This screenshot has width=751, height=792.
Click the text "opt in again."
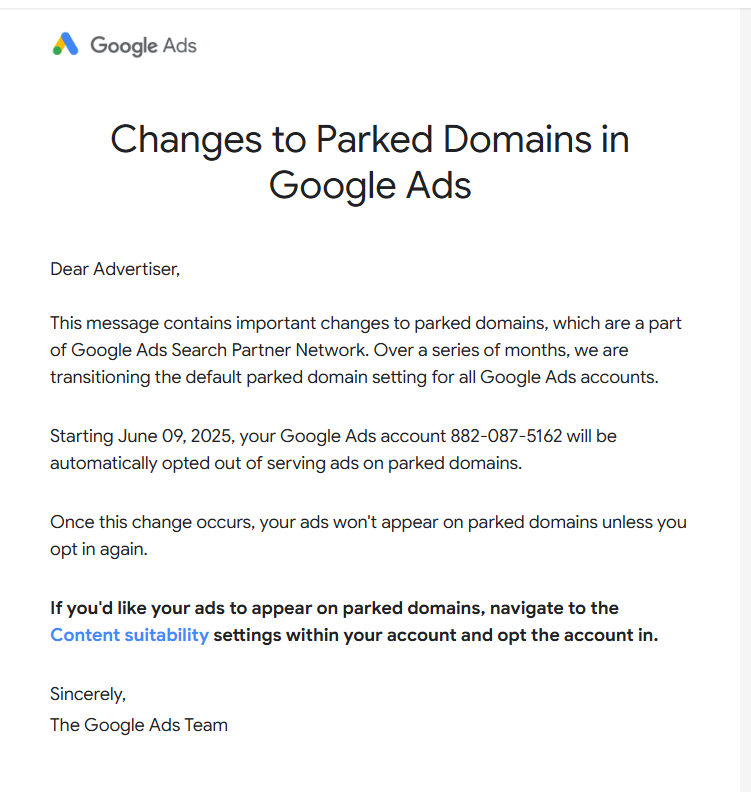99,550
